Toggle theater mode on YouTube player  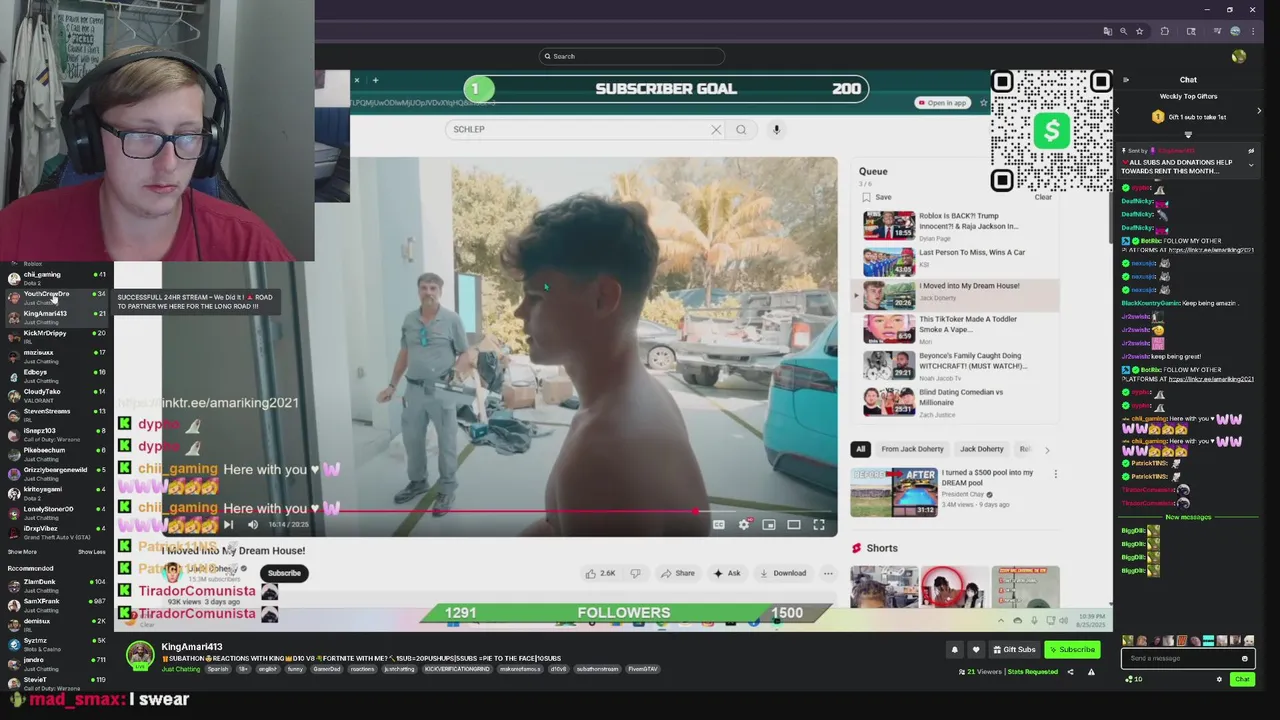[794, 524]
